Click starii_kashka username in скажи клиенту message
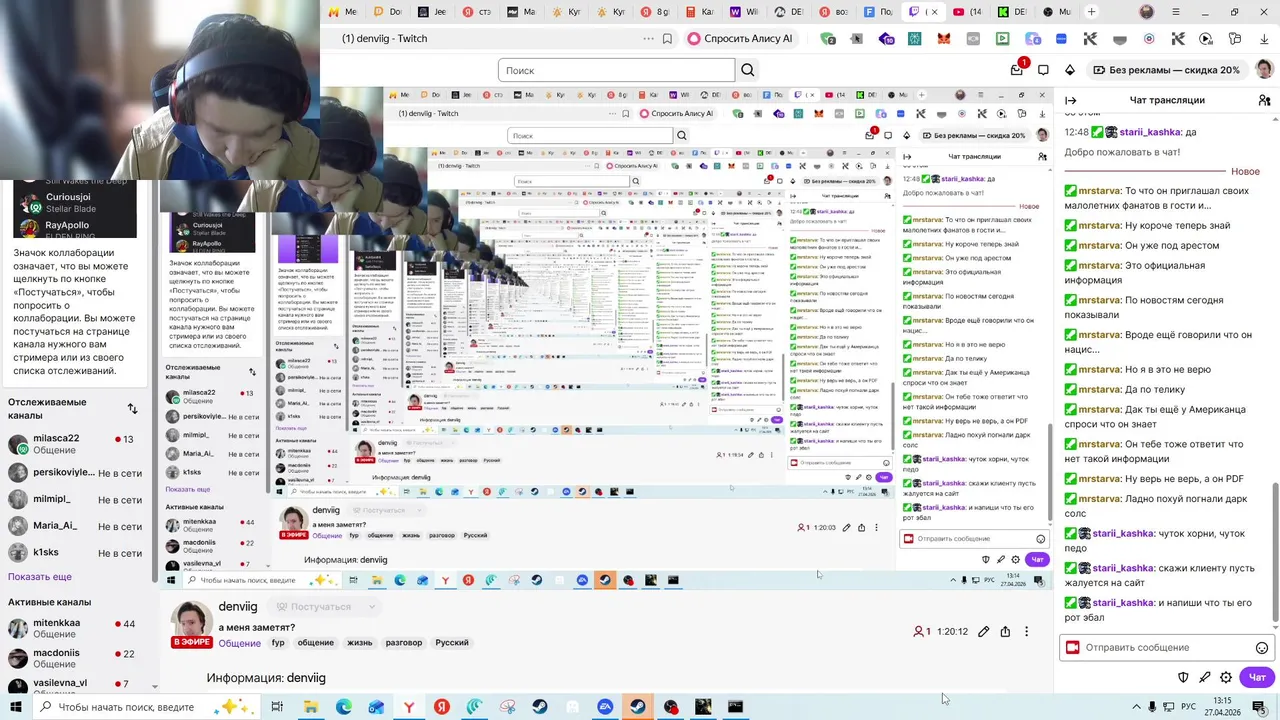 [x=1123, y=568]
